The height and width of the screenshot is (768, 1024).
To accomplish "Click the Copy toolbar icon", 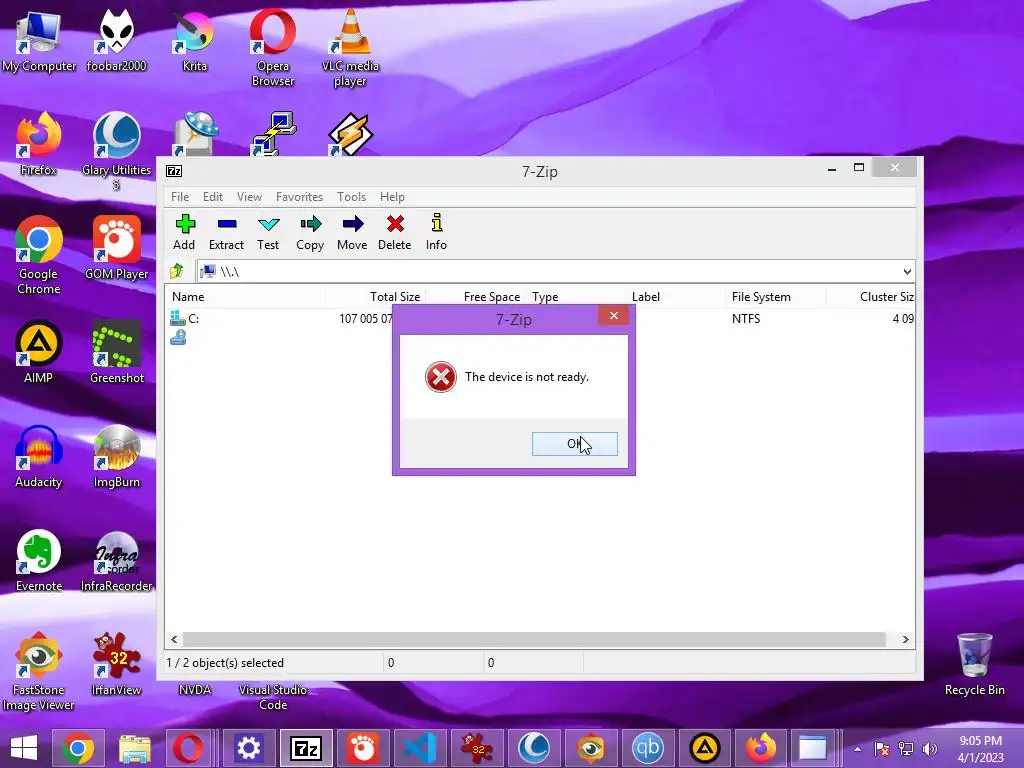I will 310,232.
